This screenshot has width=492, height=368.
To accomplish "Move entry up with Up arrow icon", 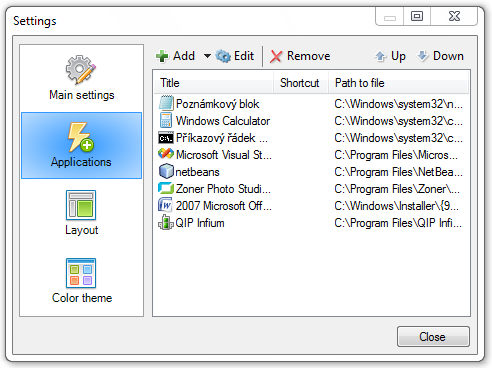I will pos(380,56).
